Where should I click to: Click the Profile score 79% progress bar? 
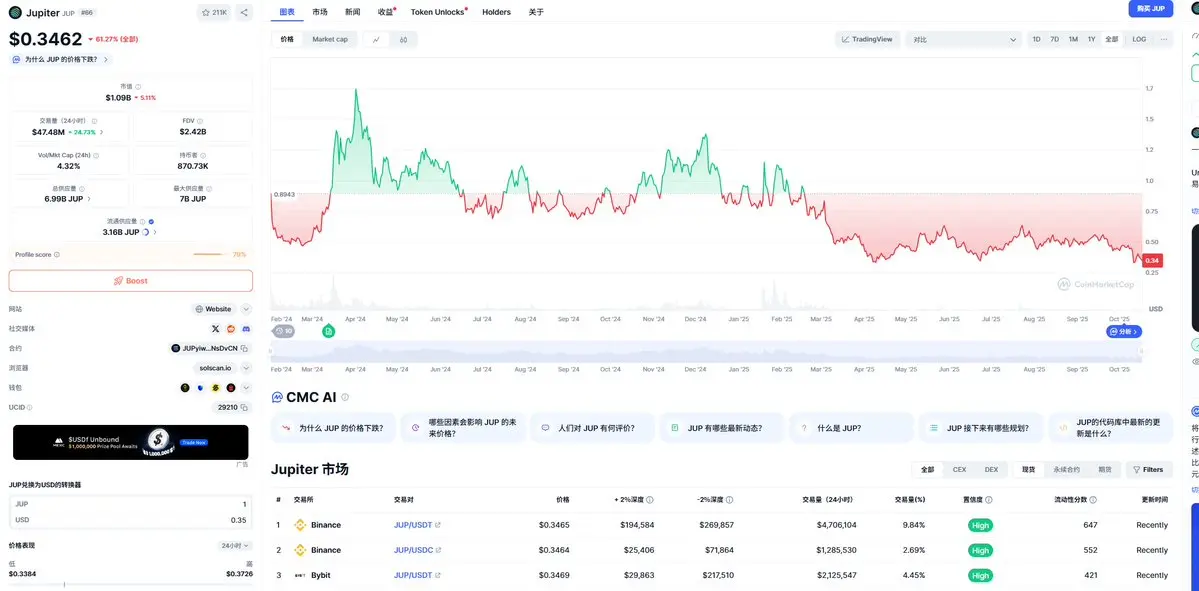click(211, 255)
